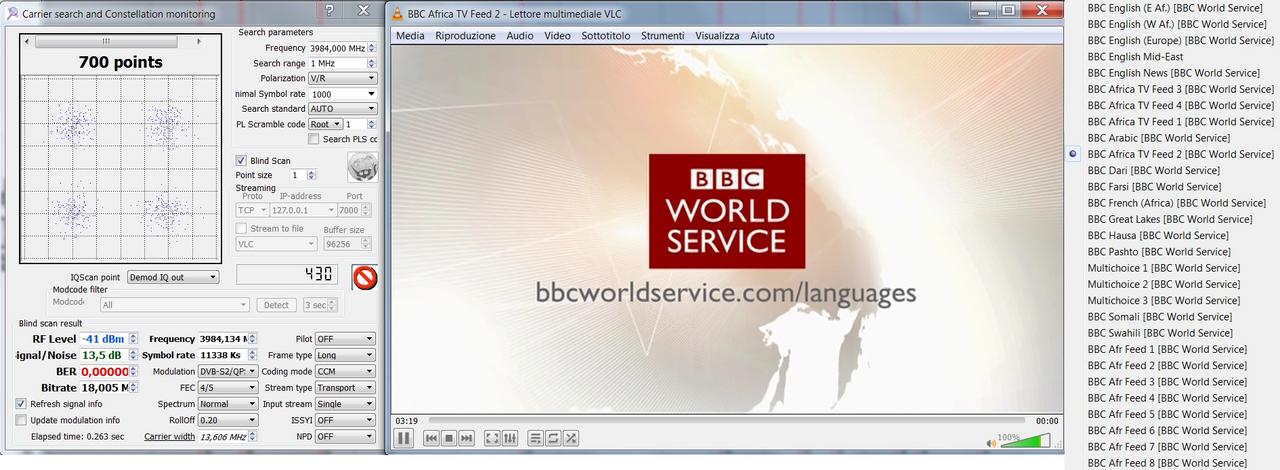Open the Stream type dropdown

(x=345, y=387)
